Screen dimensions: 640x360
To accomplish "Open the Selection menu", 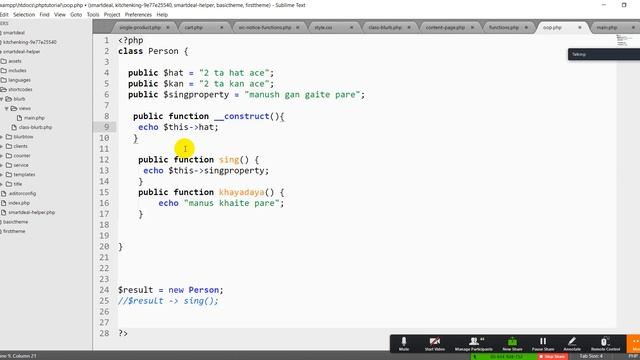I will pos(24,15).
